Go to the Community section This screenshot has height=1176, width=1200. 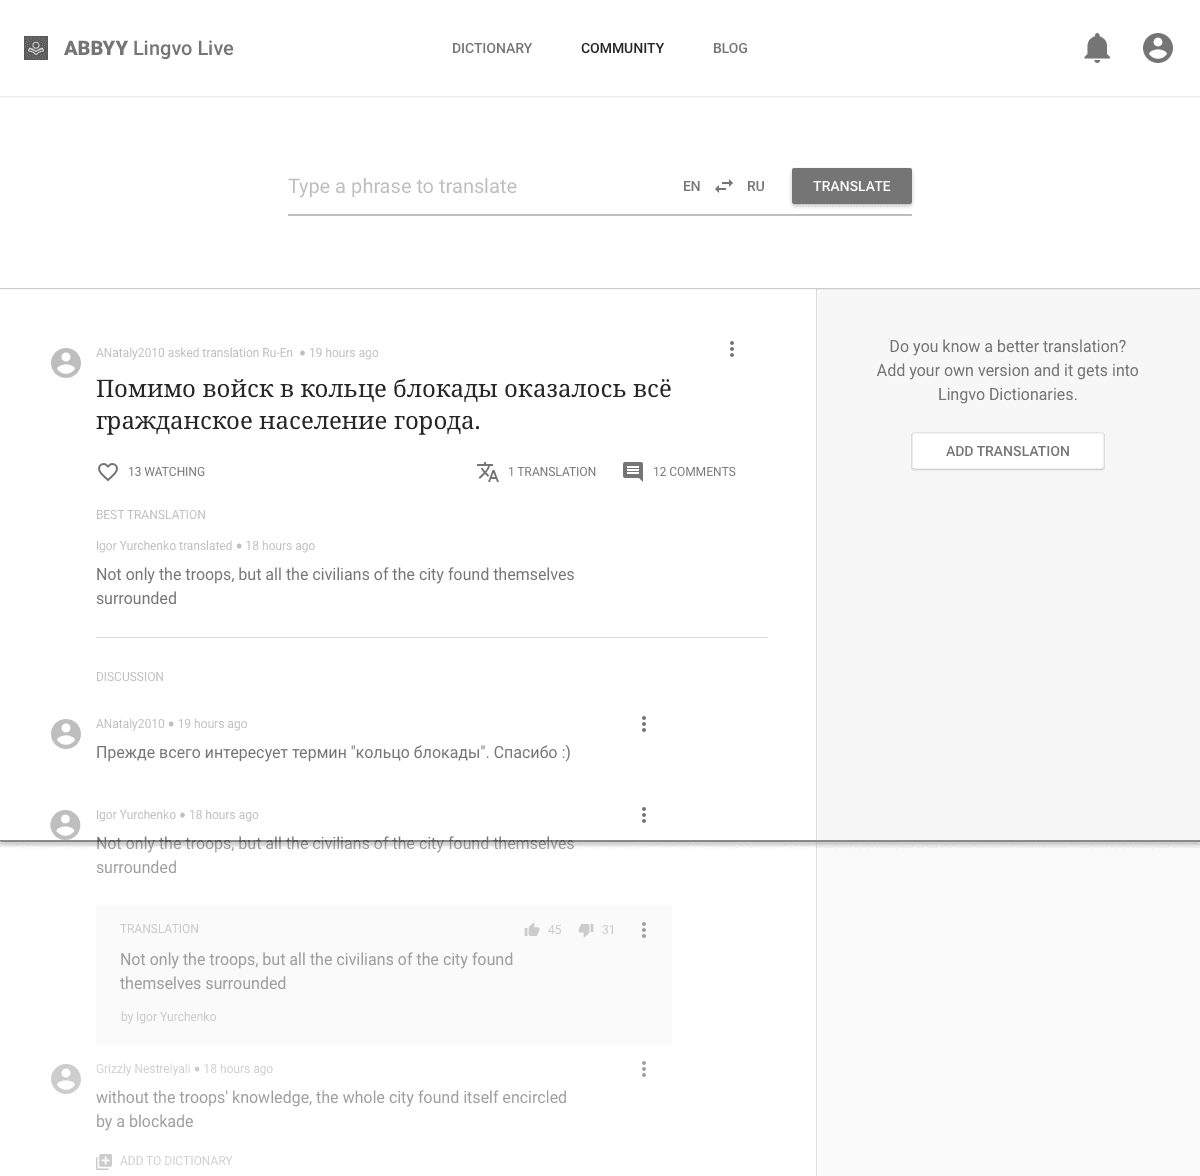622,48
